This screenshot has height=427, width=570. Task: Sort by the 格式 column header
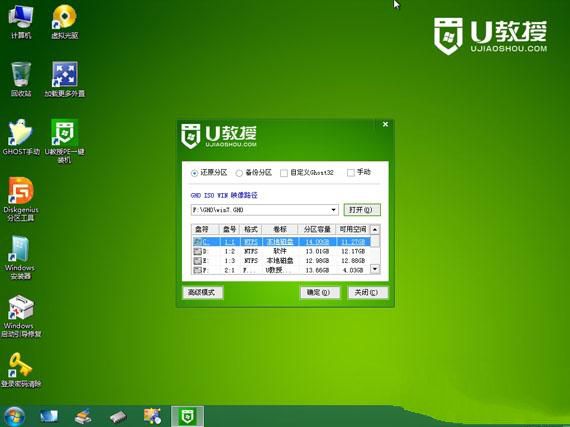tap(251, 229)
